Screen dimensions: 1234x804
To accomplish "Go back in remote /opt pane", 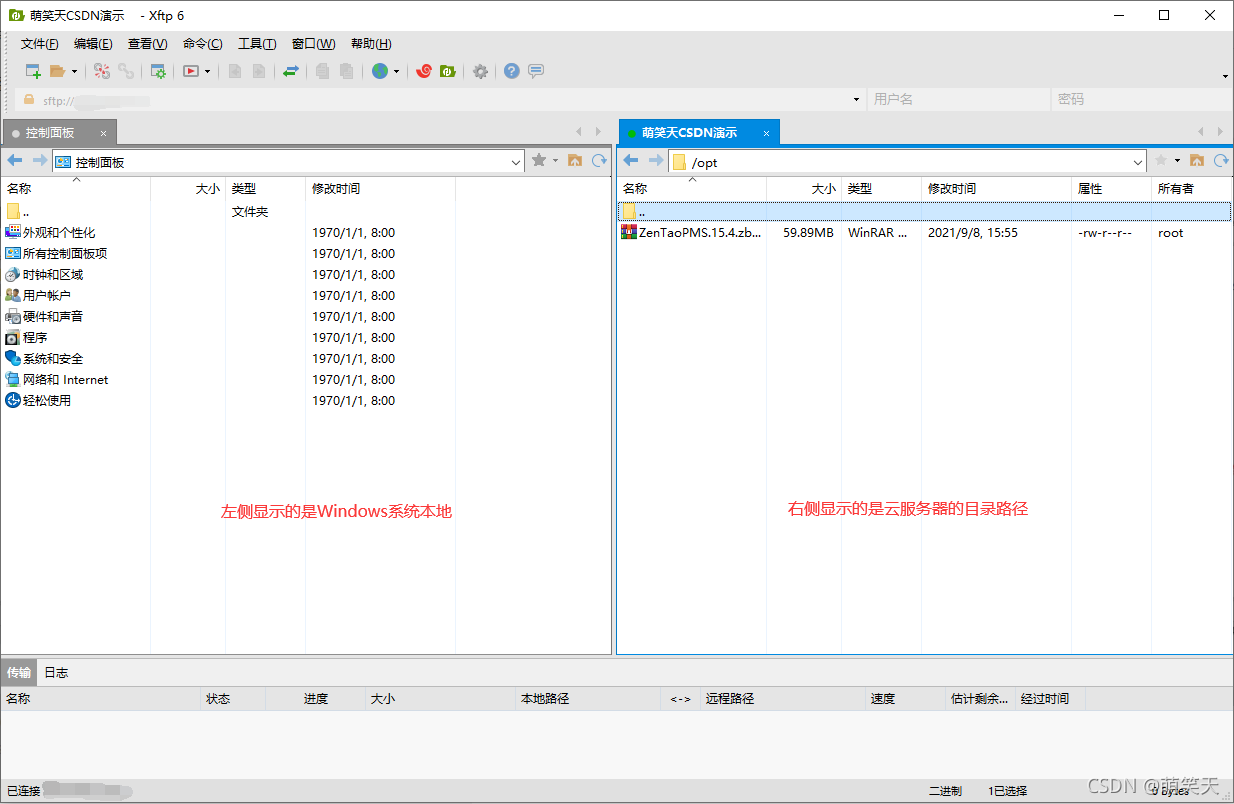I will (631, 161).
